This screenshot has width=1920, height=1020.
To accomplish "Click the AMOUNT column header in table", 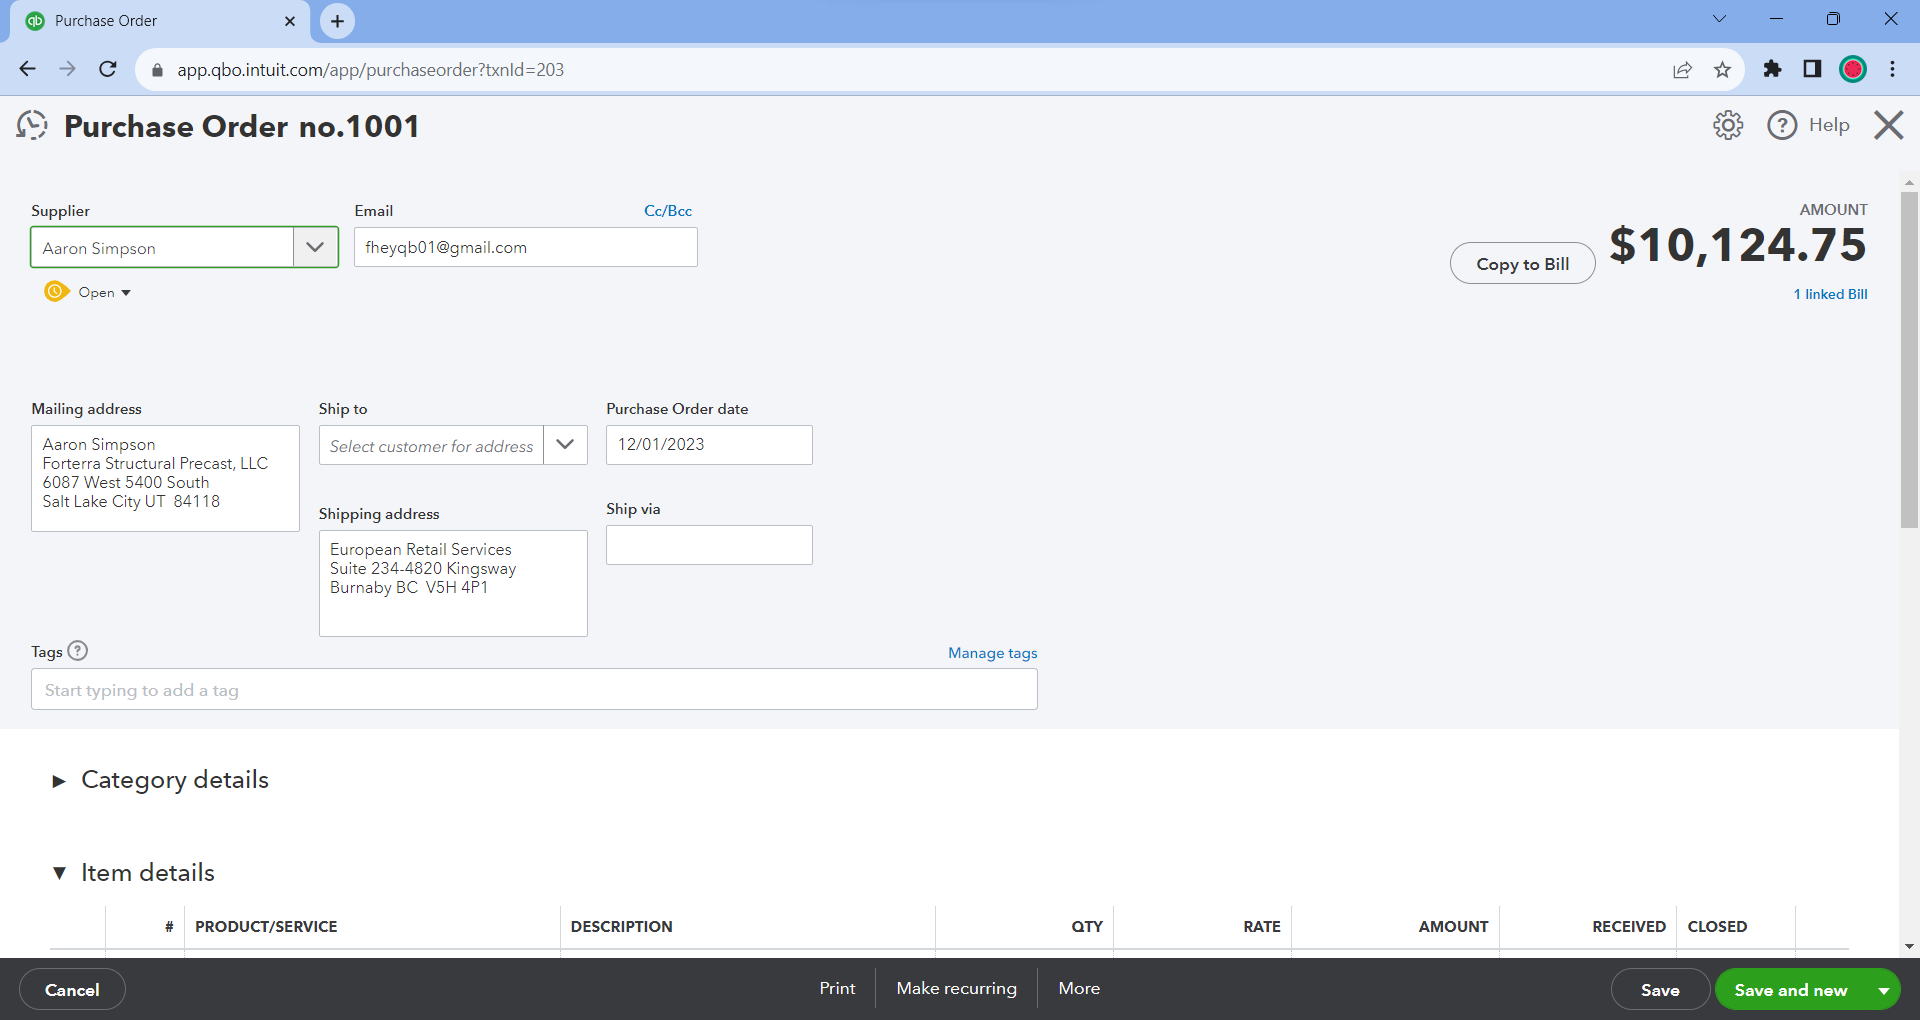I will 1453,926.
